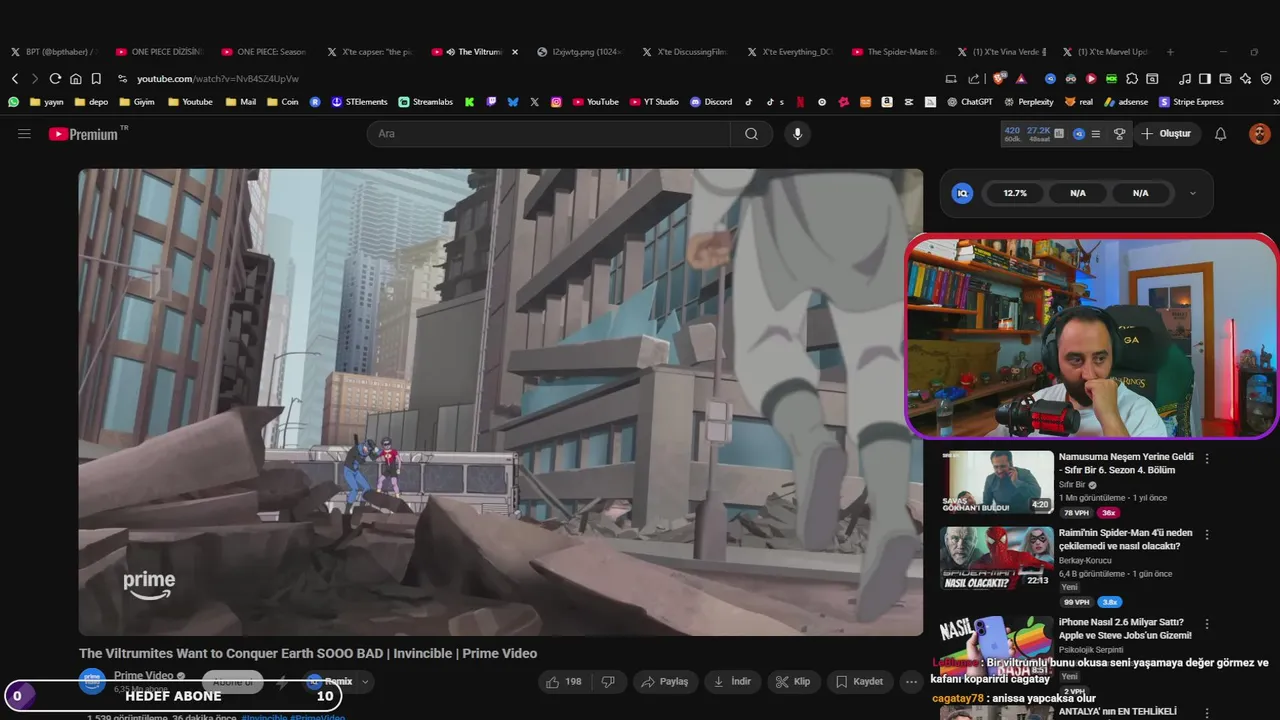Open the browser home page icon

click(x=76, y=78)
